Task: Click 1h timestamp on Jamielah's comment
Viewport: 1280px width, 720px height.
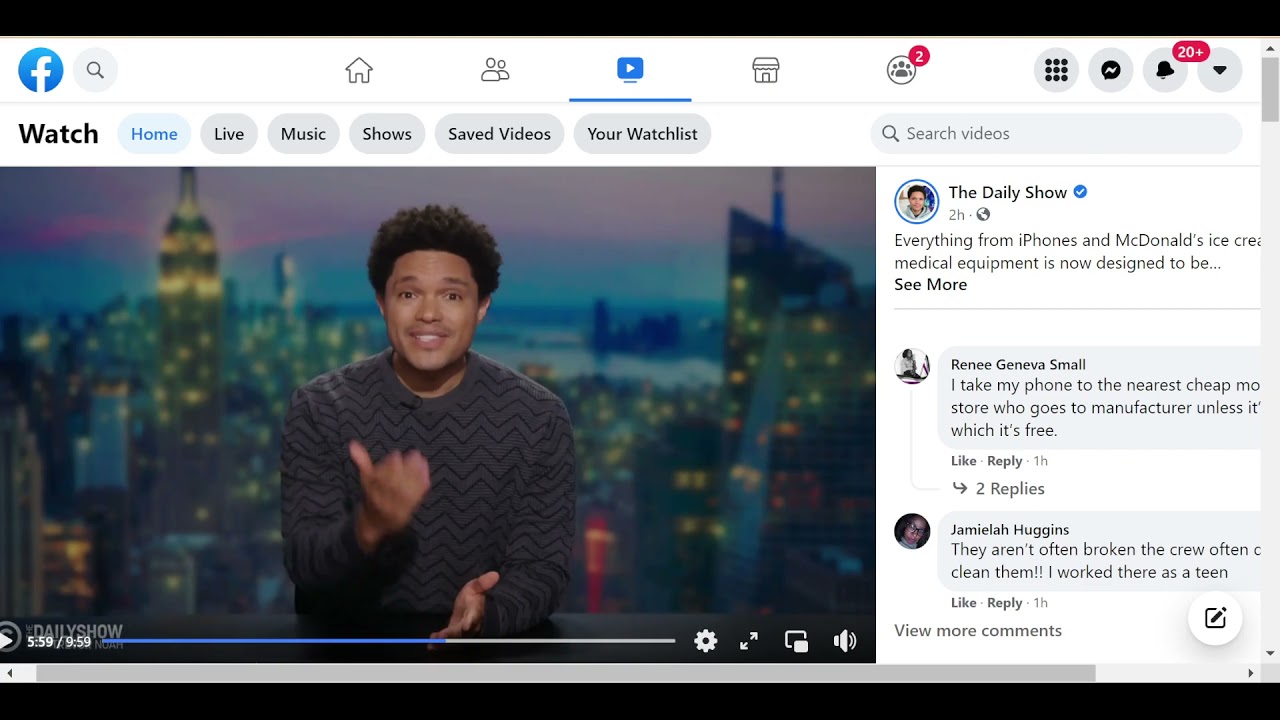Action: [1040, 603]
